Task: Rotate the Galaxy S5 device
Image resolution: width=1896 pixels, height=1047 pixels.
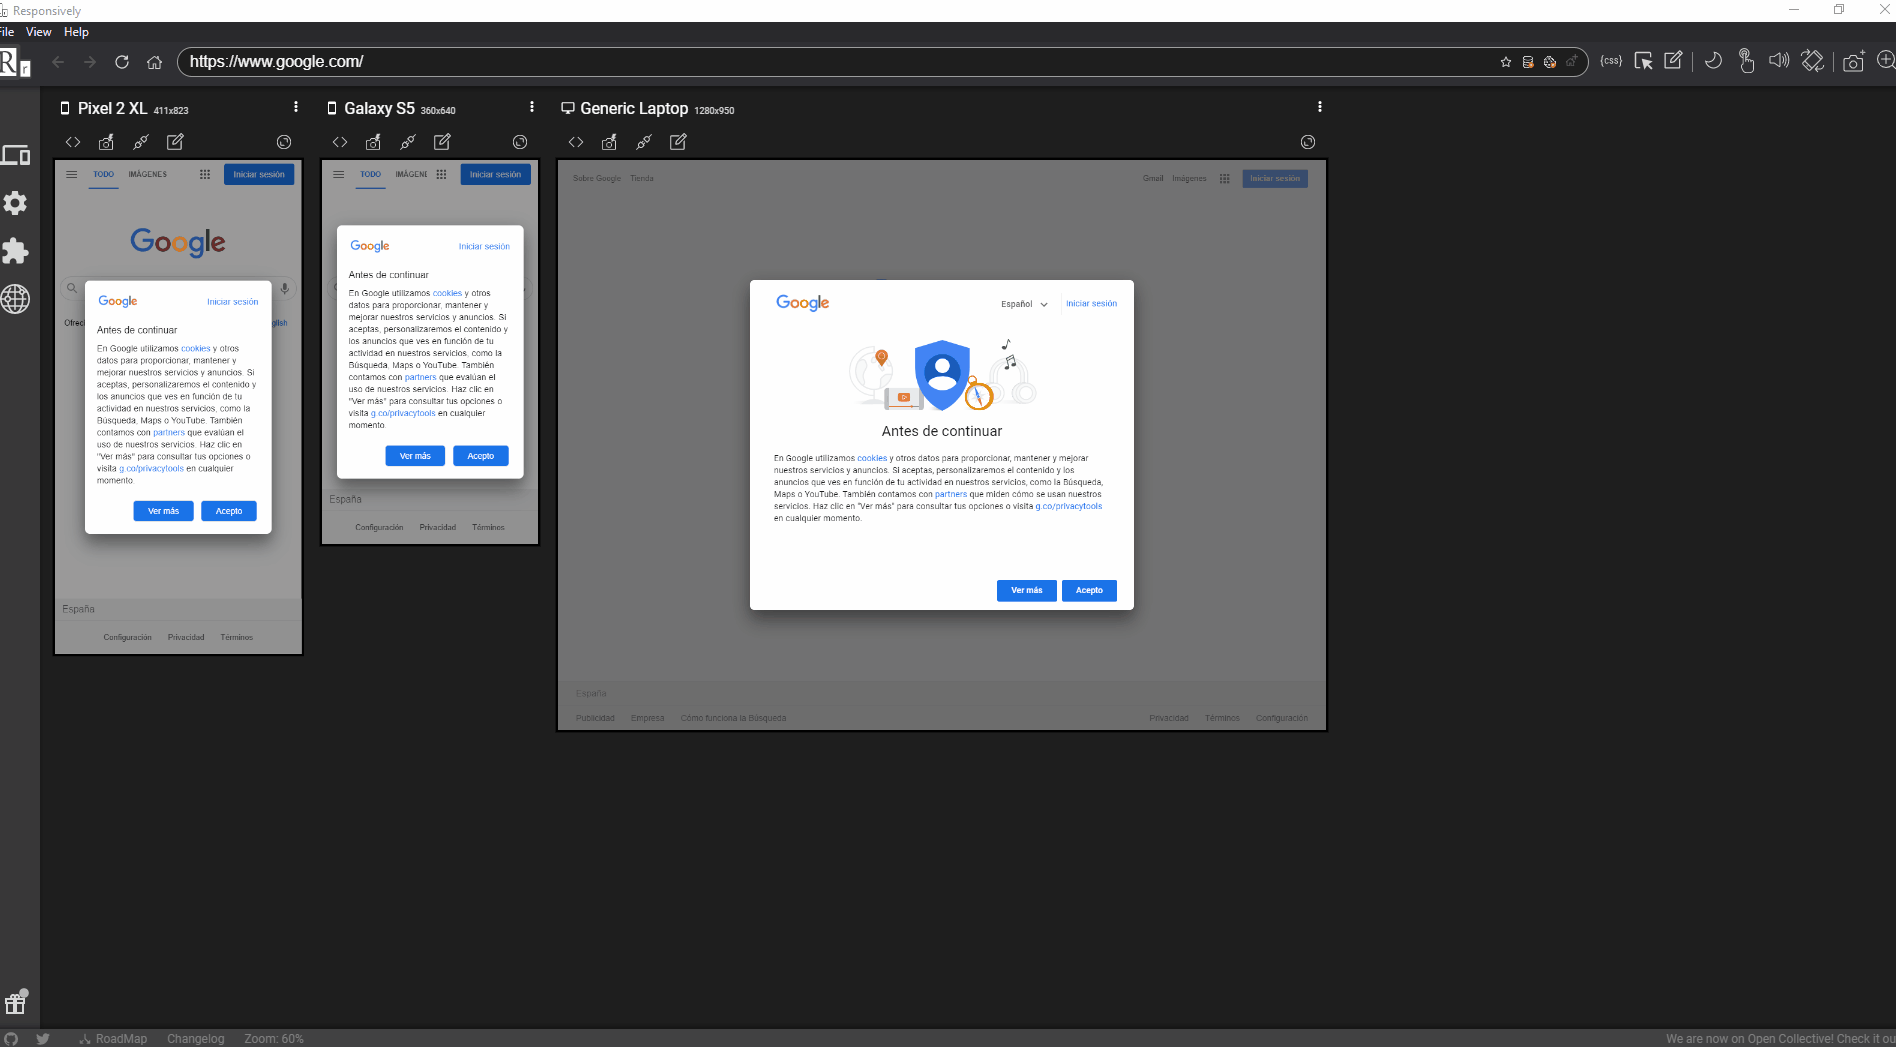Action: pos(520,142)
